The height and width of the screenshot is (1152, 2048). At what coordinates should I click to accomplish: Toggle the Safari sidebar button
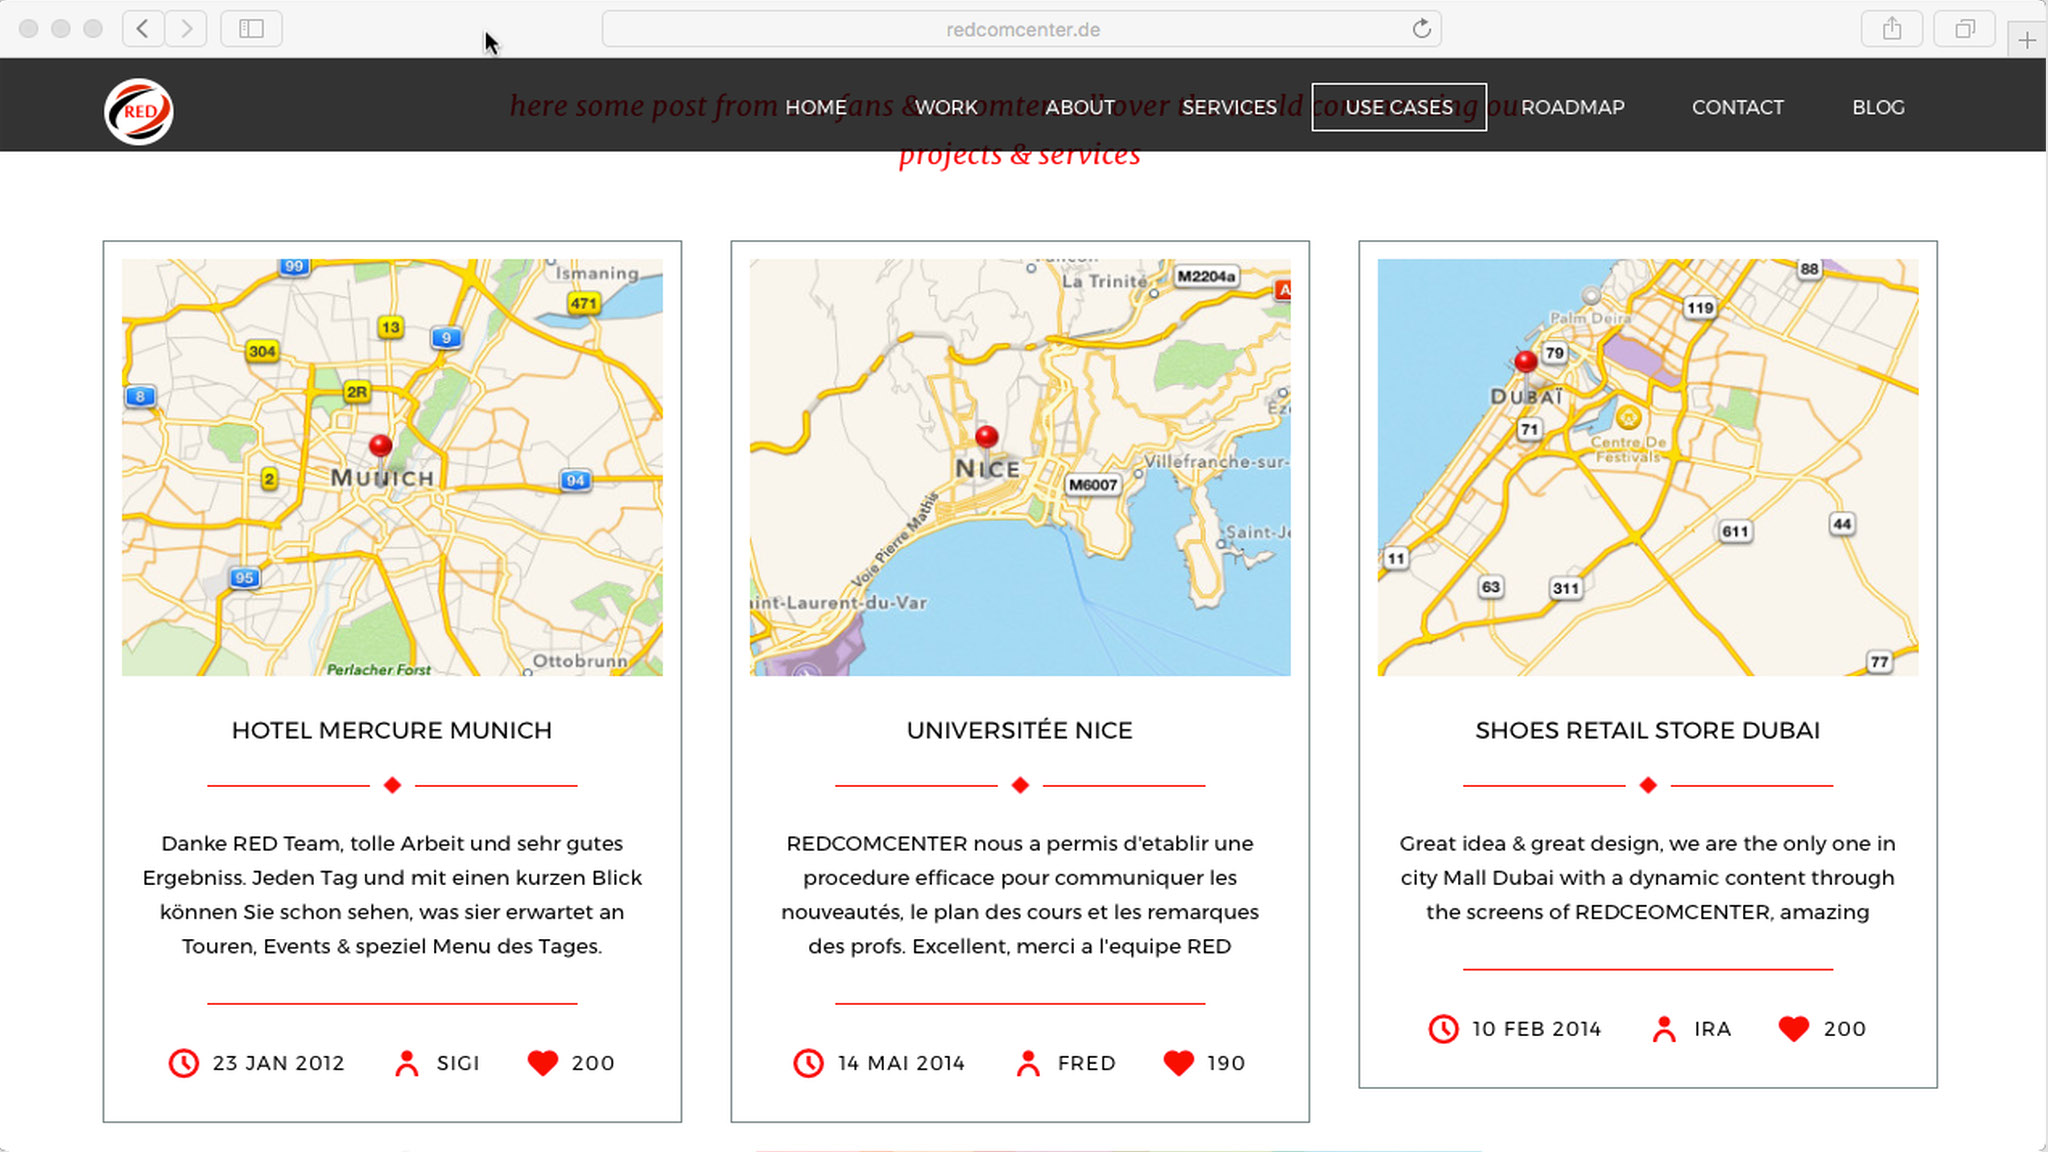coord(251,29)
